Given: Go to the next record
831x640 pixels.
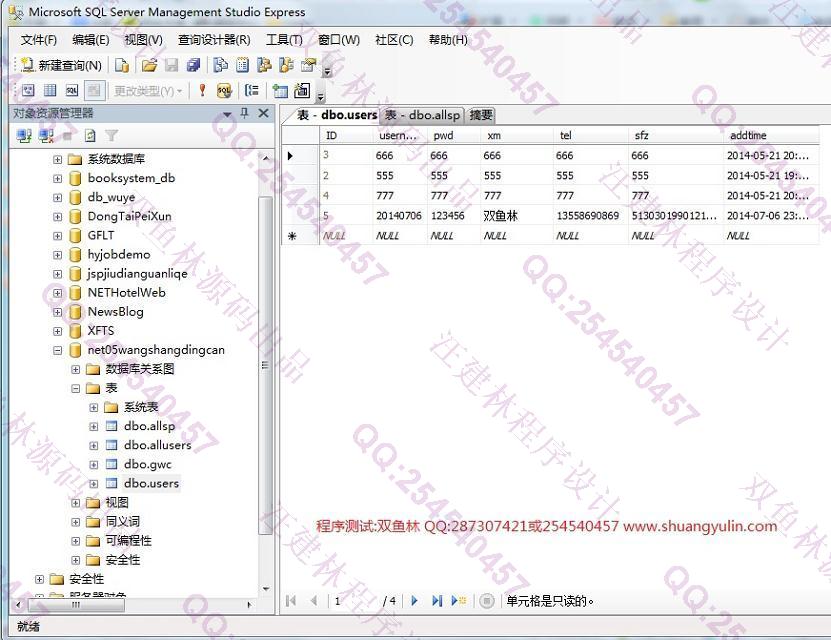Looking at the screenshot, I should click(x=414, y=600).
